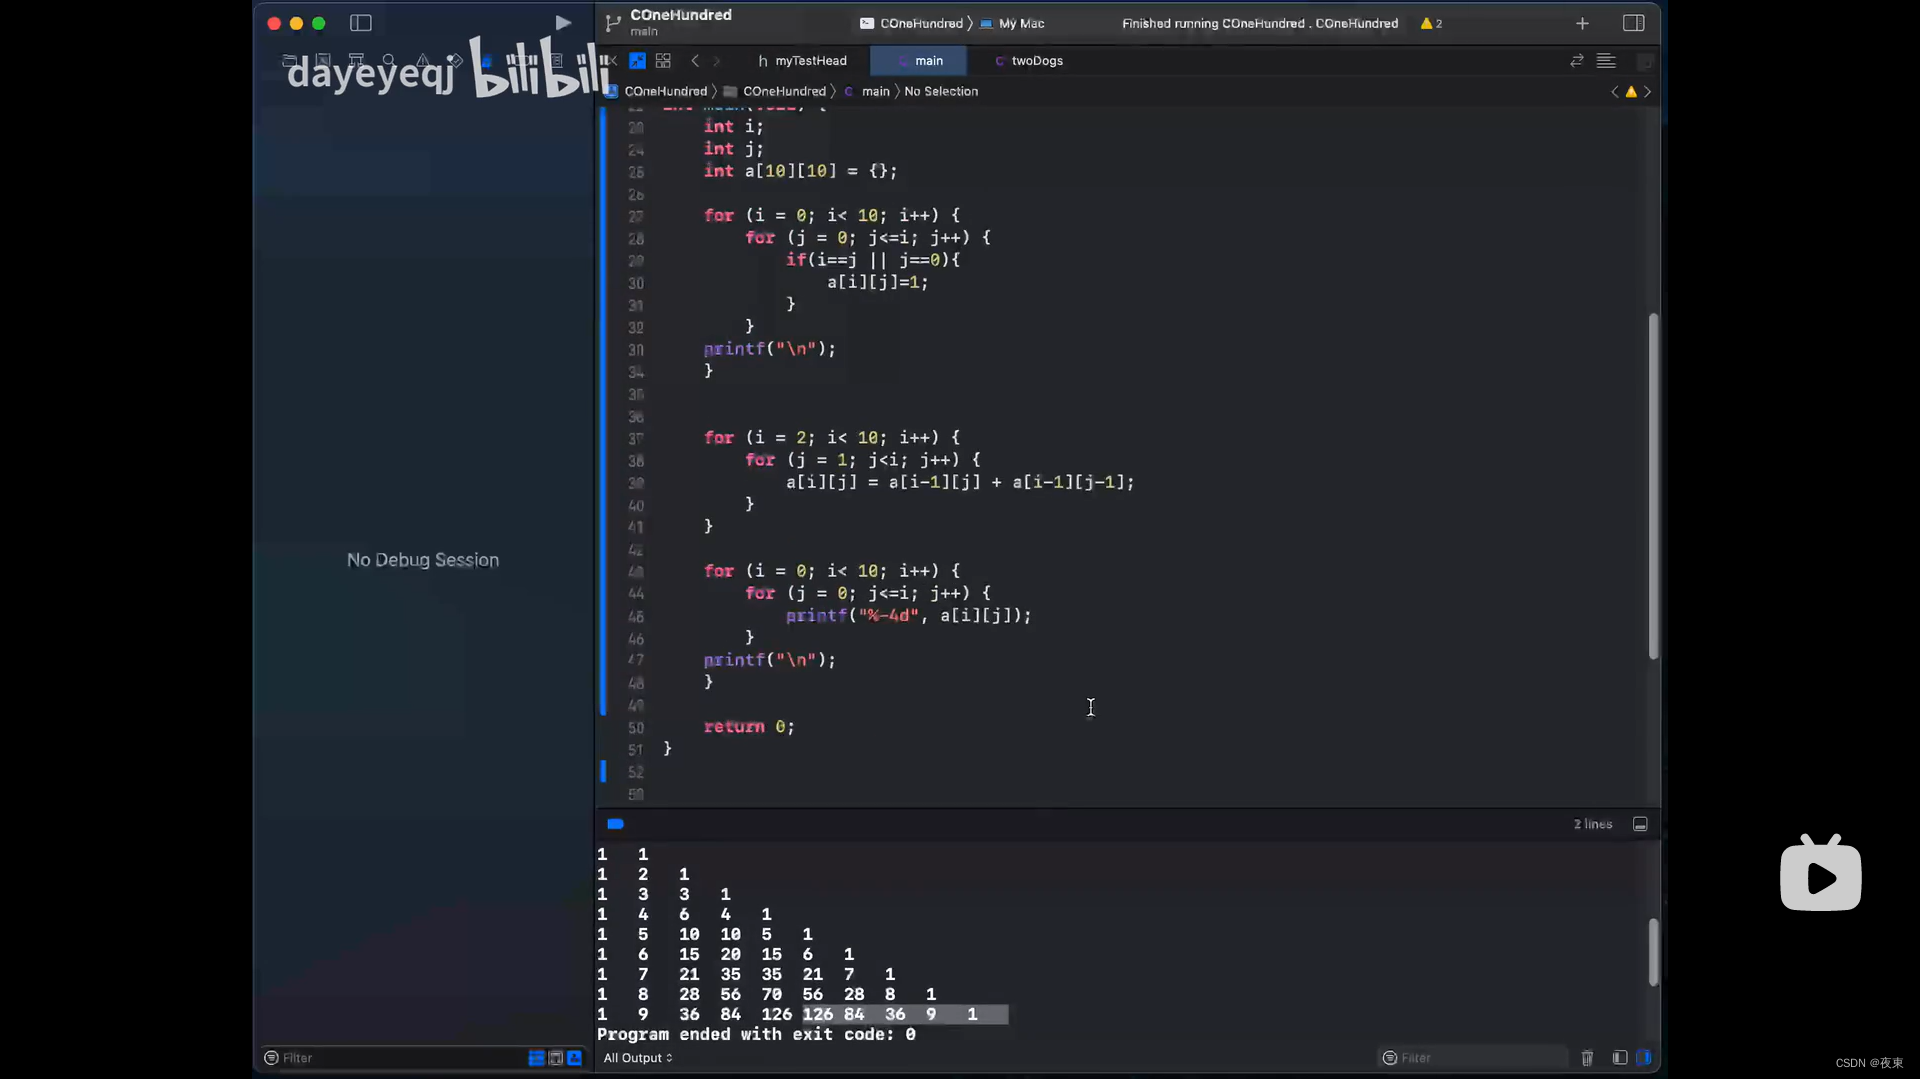Image resolution: width=1920 pixels, height=1079 pixels.
Task: Toggle last blue navigator filter button
Action: tap(575, 1058)
